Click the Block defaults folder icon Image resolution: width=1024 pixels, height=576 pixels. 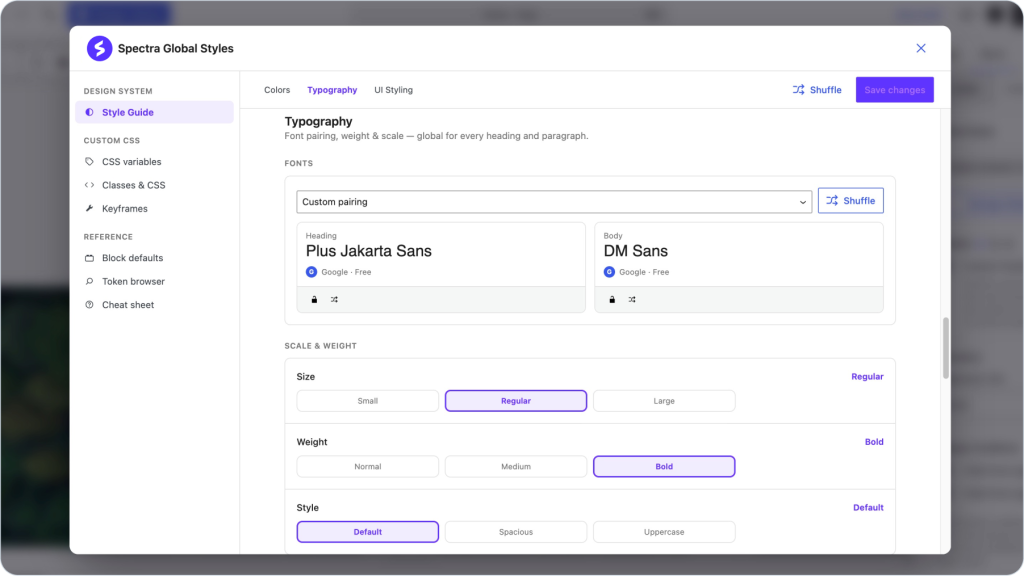tap(89, 258)
